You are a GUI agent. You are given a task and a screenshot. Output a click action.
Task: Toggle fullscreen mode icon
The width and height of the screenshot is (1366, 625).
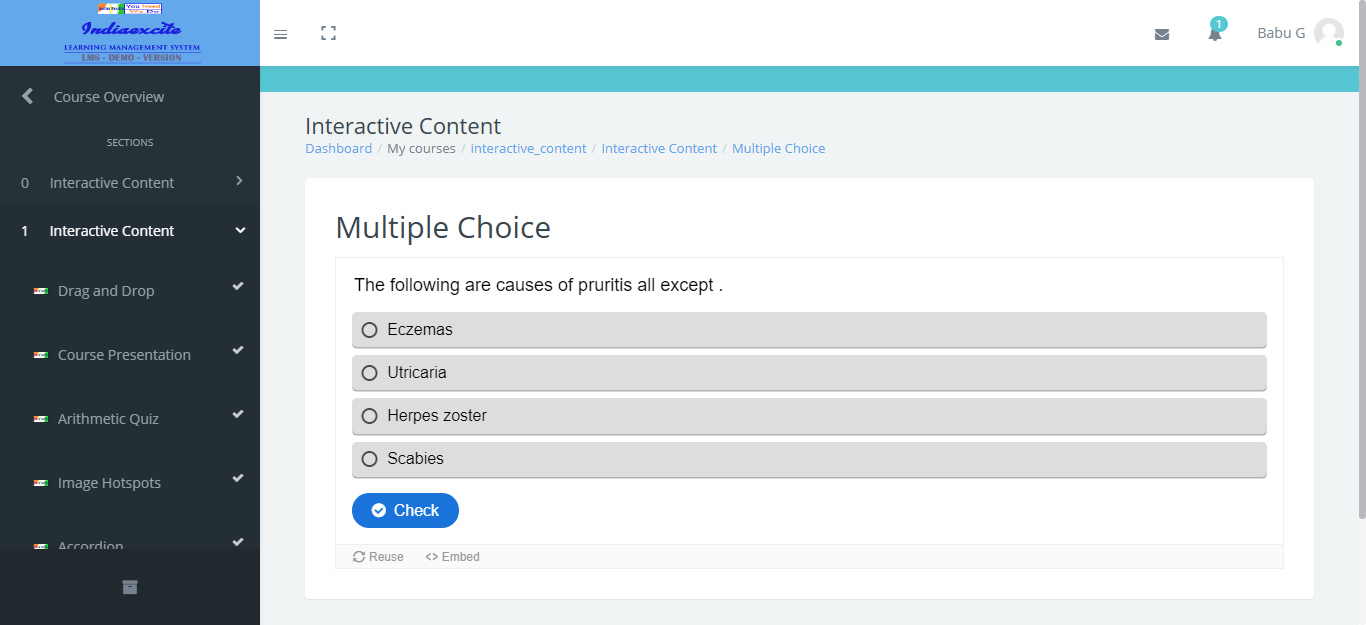[328, 33]
